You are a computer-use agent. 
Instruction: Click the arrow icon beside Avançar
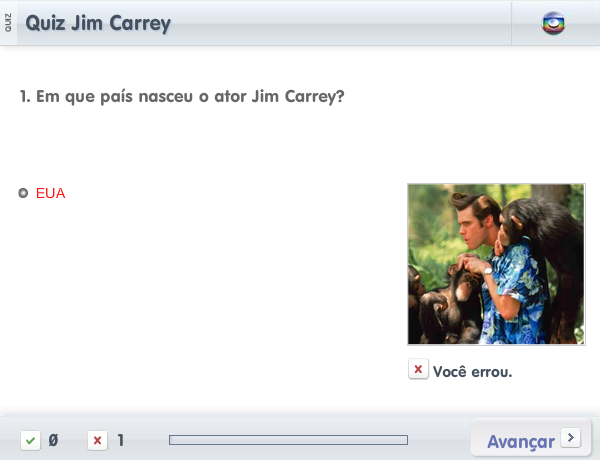(571, 437)
